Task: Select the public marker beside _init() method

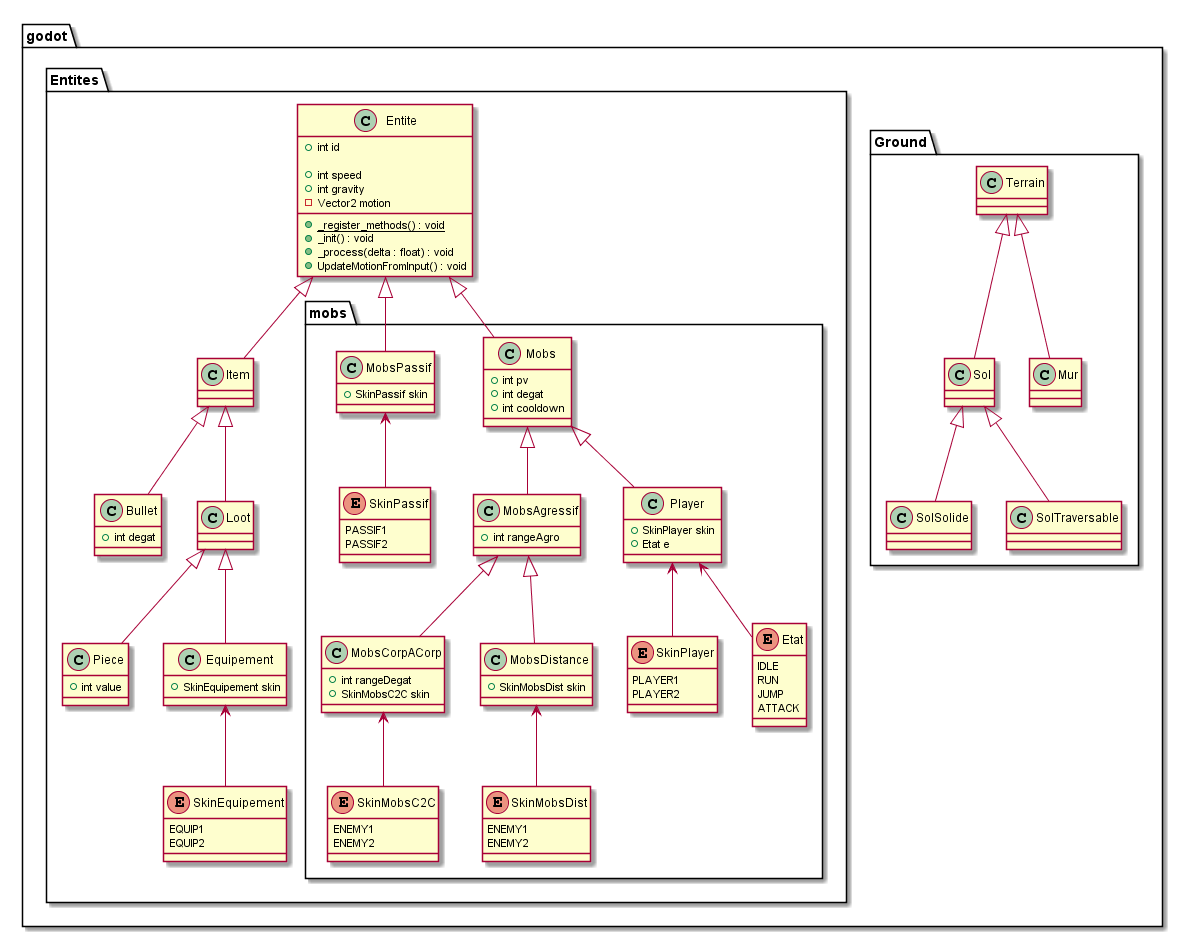Action: (x=308, y=239)
